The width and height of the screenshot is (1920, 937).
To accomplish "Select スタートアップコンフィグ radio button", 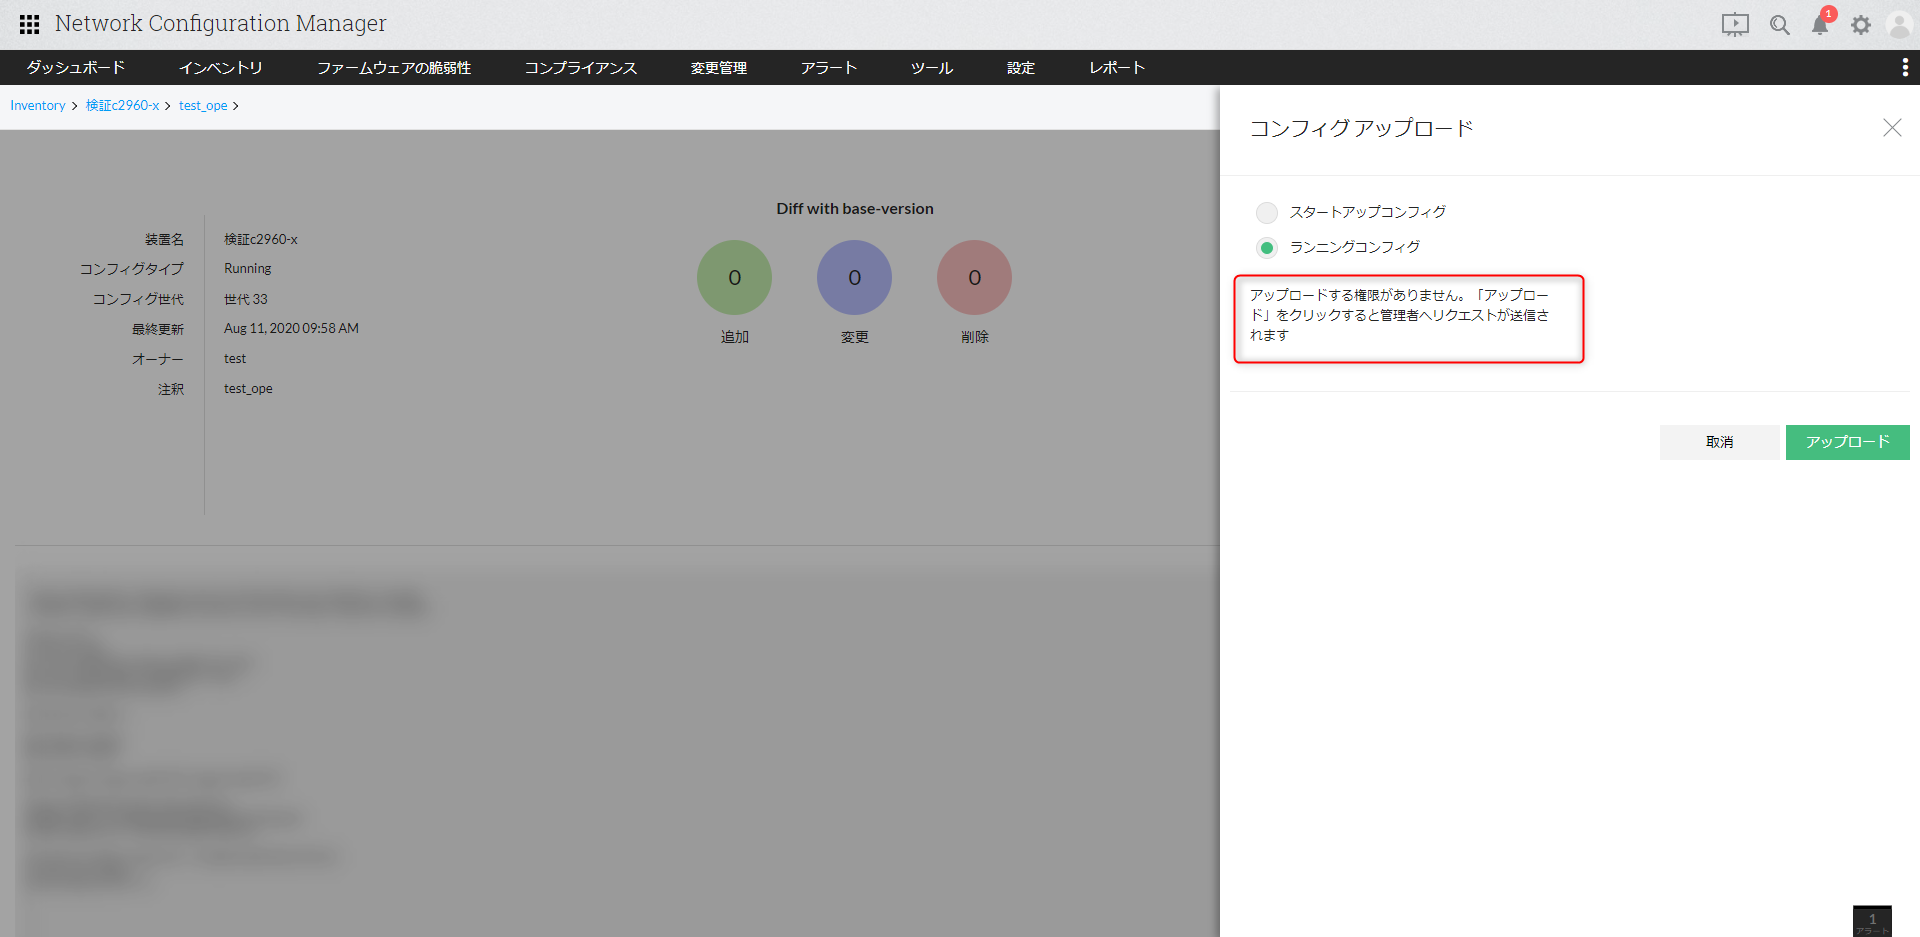I will coord(1267,212).
